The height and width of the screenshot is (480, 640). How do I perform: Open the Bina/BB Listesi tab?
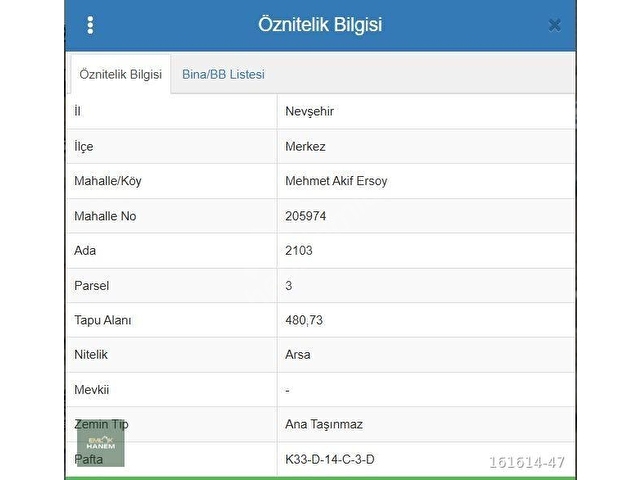(x=223, y=74)
